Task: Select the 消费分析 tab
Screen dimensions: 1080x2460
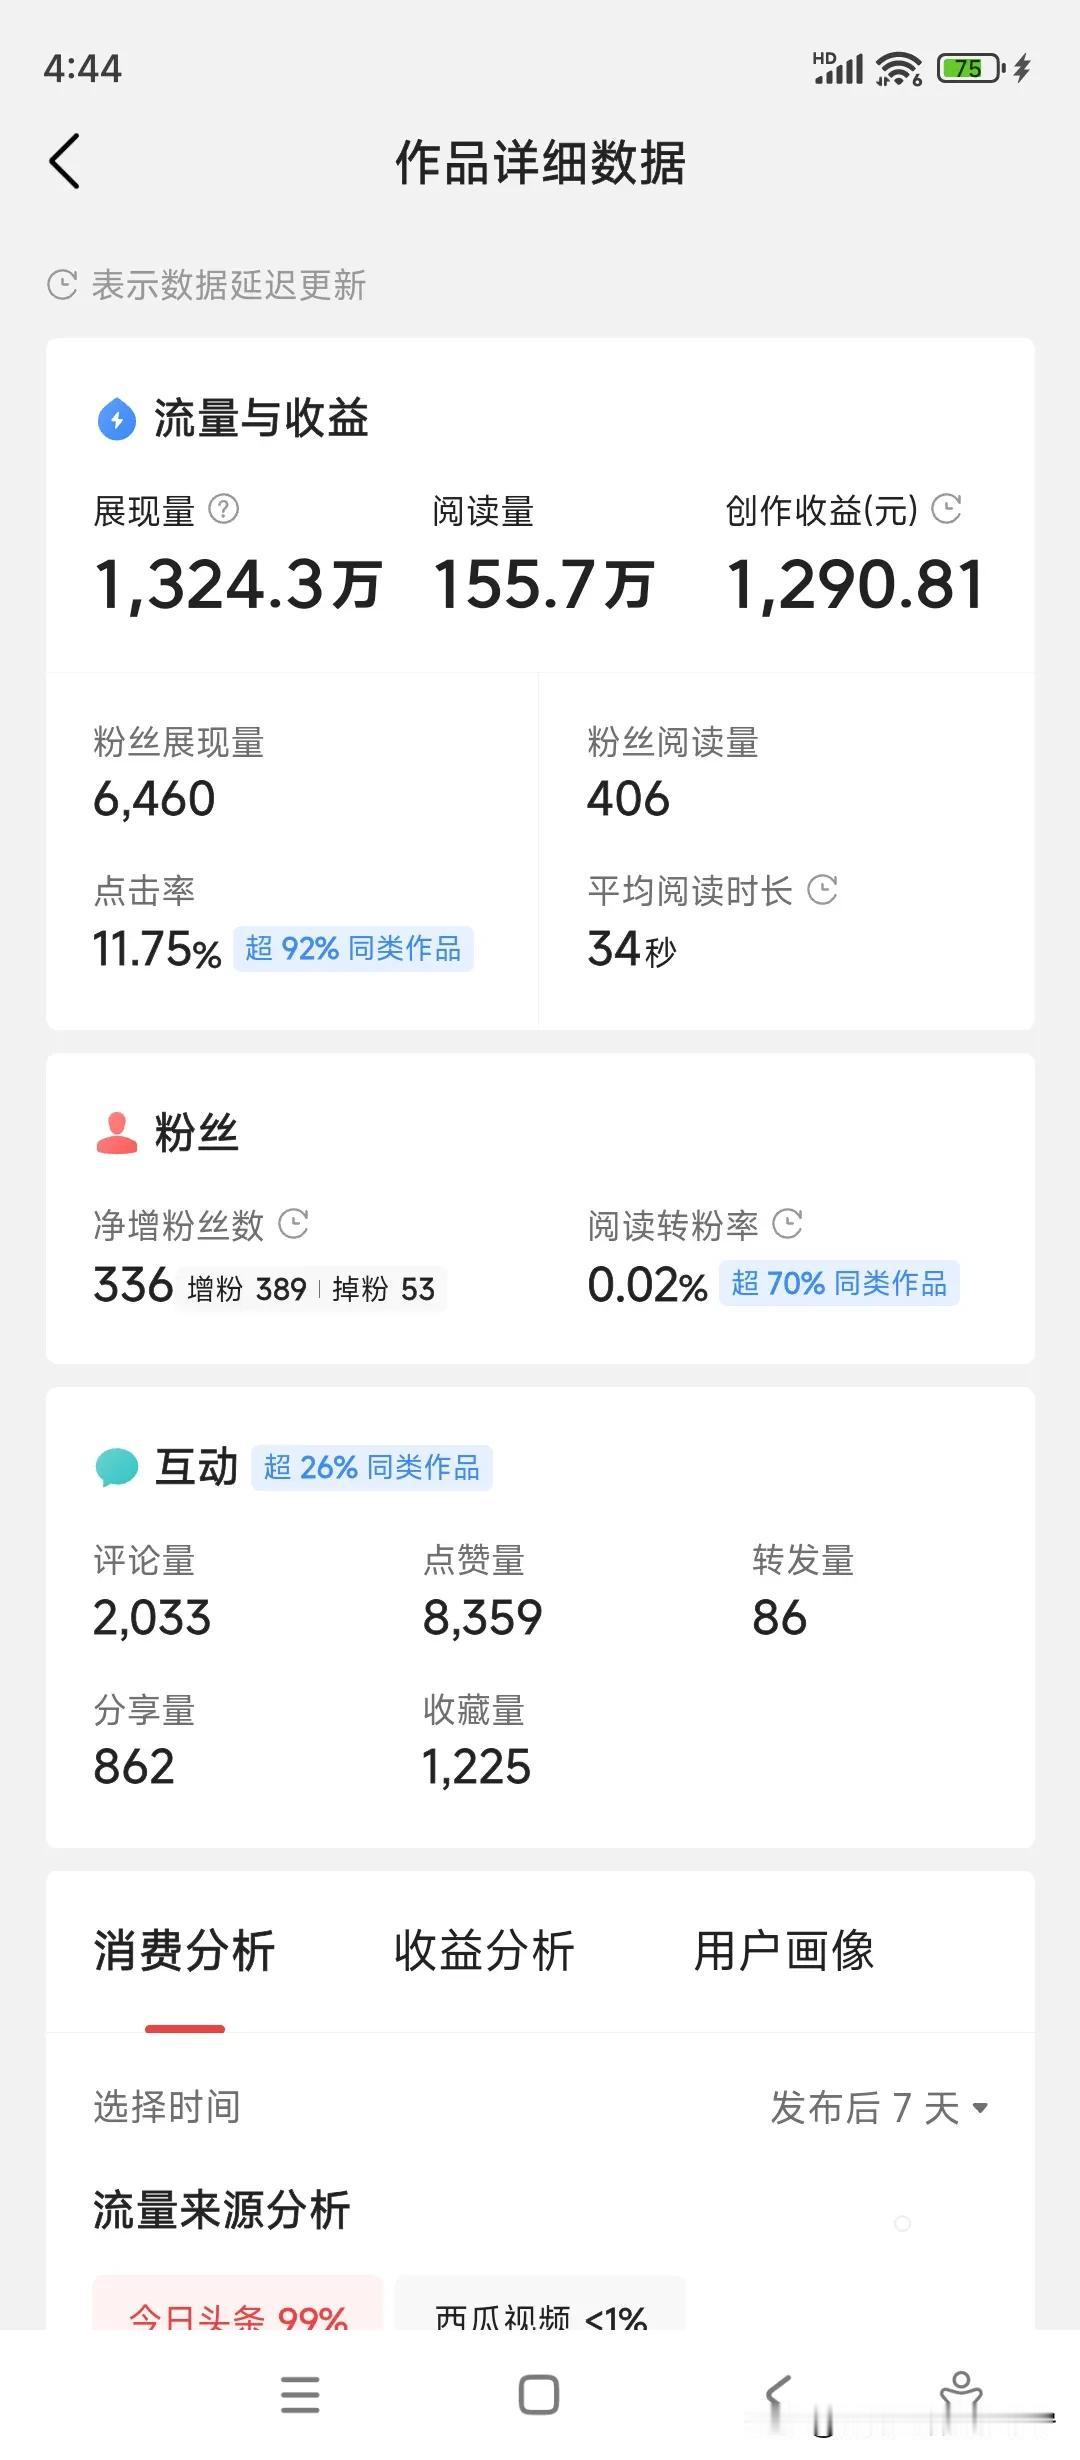Action: (184, 1951)
